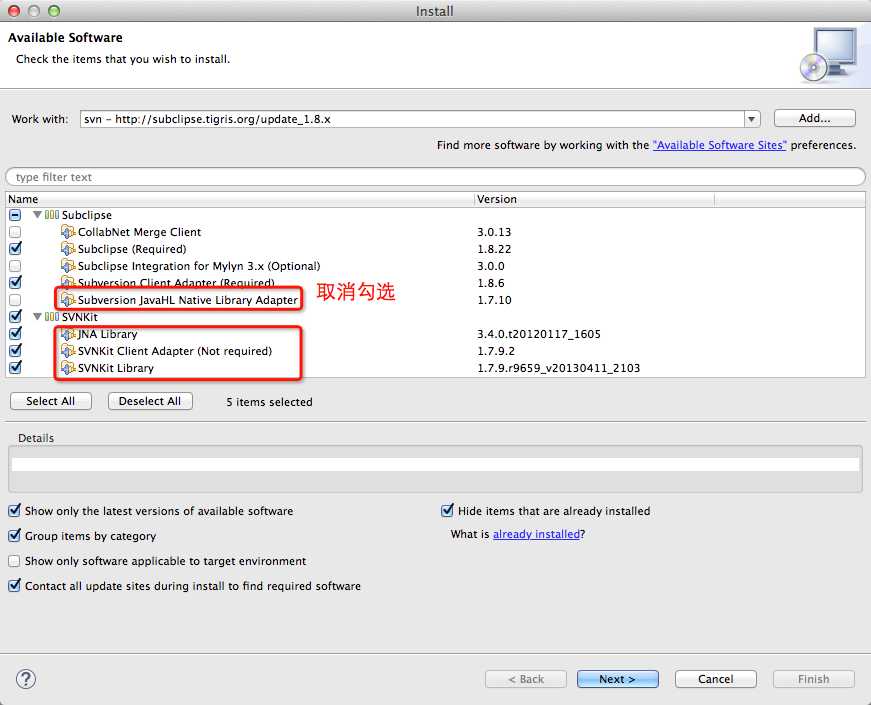Select the JNA Library row text

pos(107,334)
